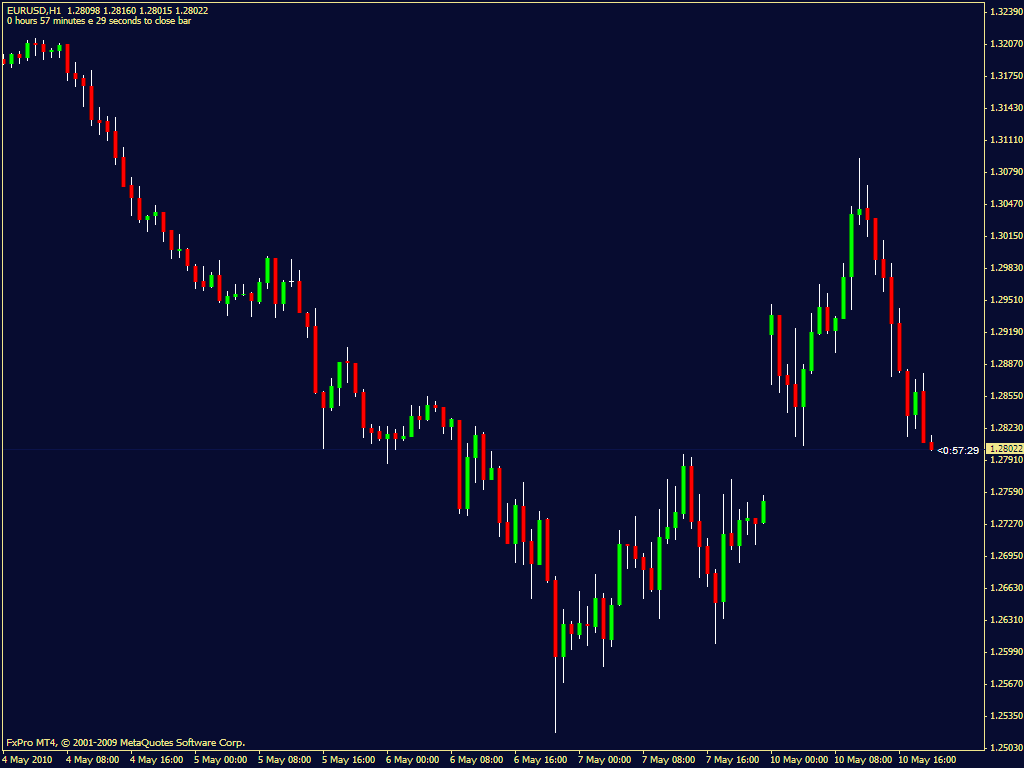Click the 1.30790 price scale label
Viewport: 1024px width, 768px height.
coord(1003,172)
